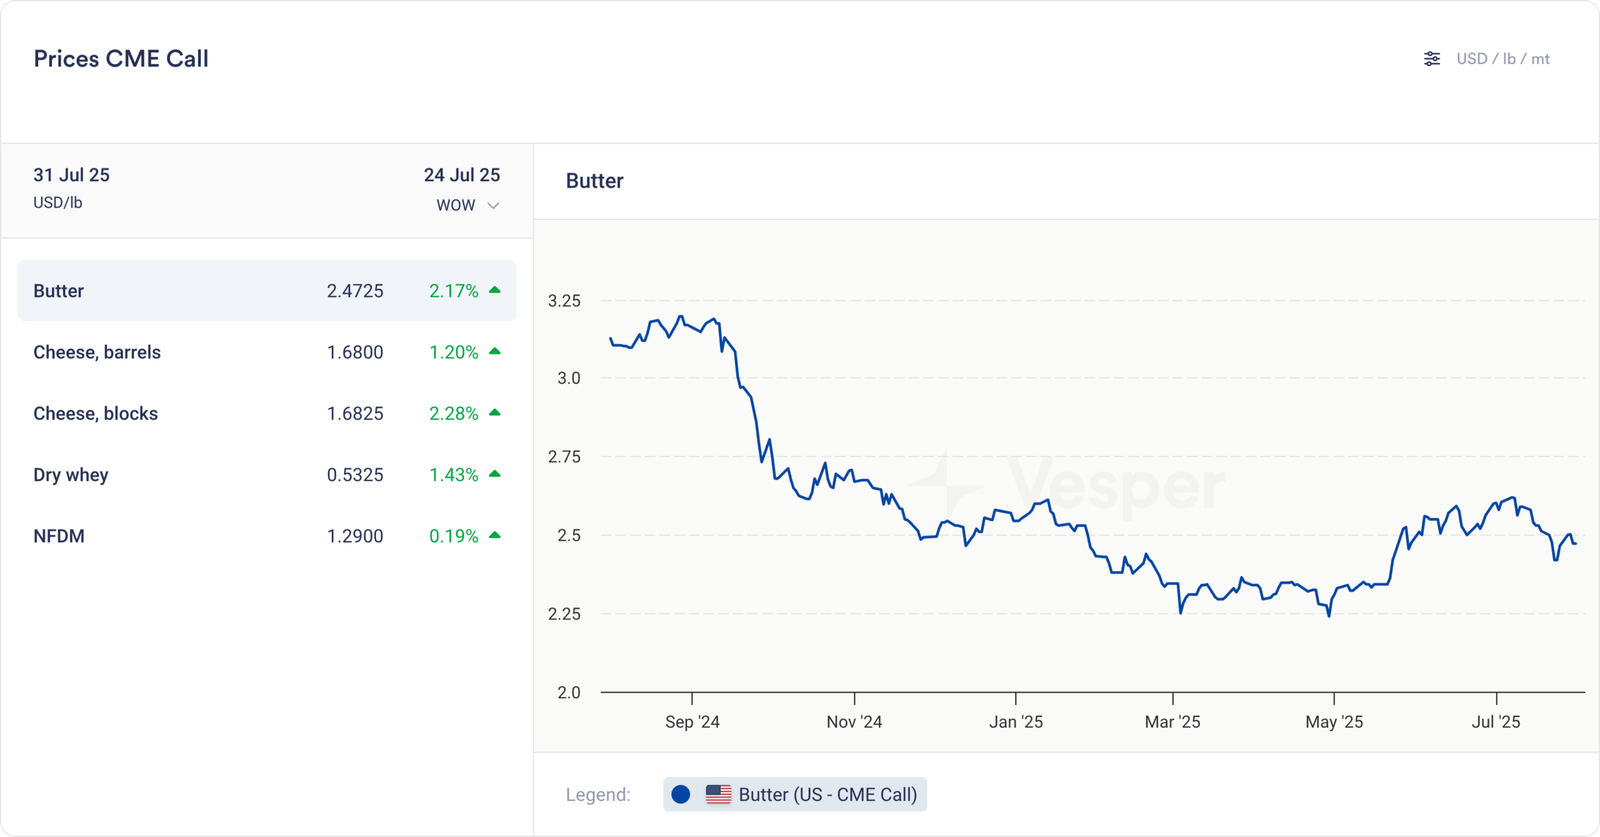This screenshot has height=837, width=1600.
Task: Click the green up arrow beside NFDM
Action: click(494, 535)
